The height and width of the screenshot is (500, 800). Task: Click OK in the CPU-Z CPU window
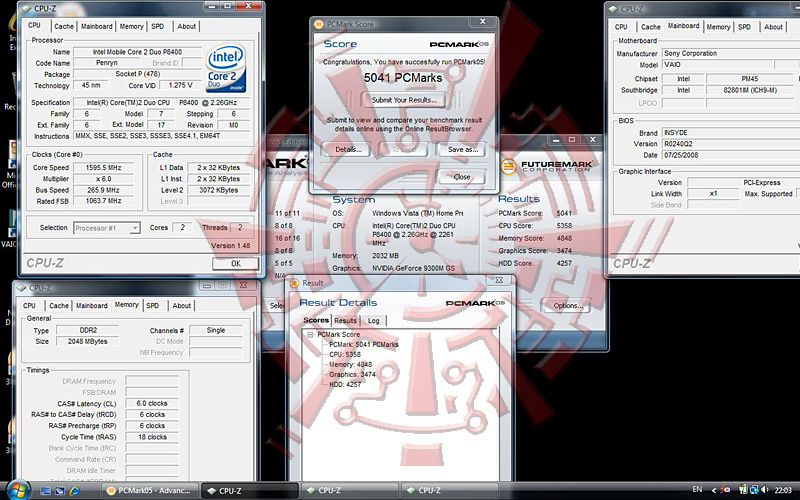pos(236,263)
